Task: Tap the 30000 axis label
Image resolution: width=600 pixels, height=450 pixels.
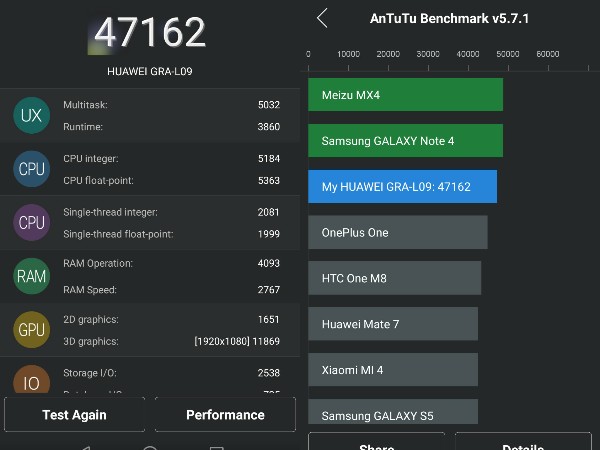Action: pos(428,54)
